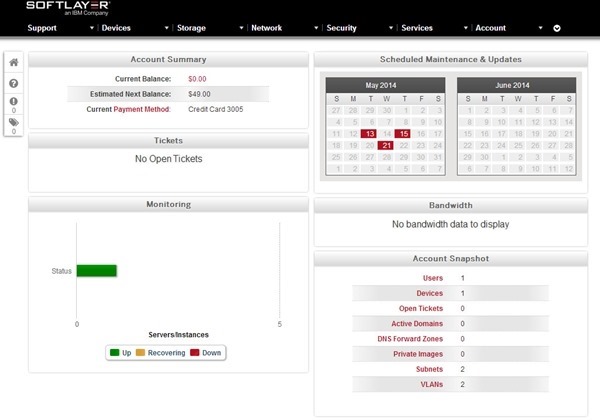
Task: Open the Active Domains link
Action: 417,324
